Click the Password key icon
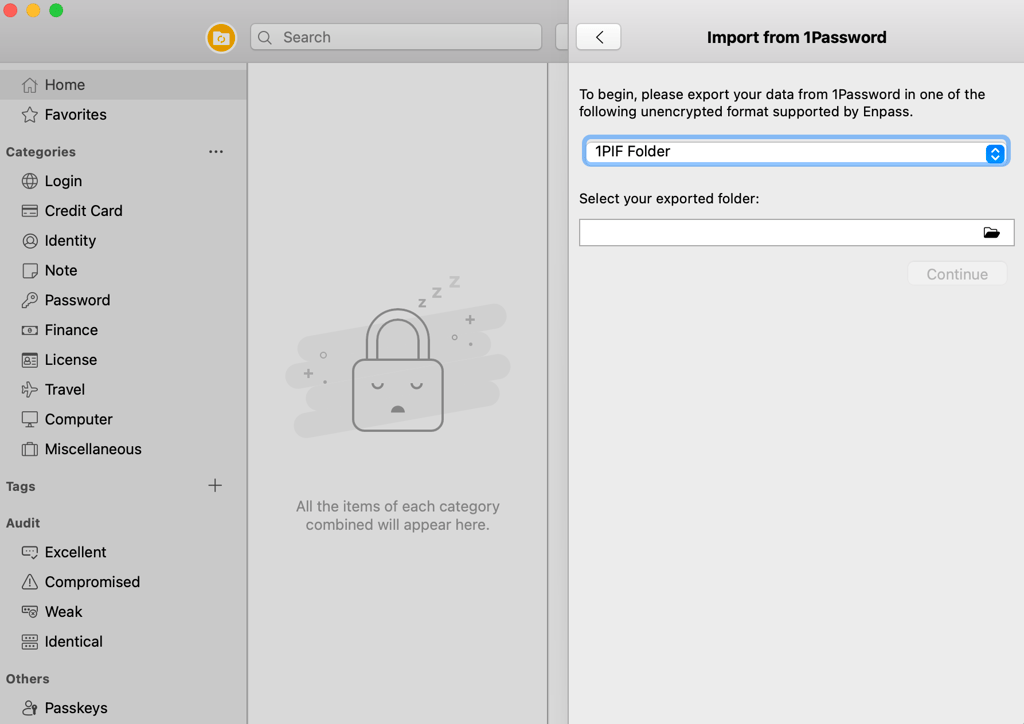 (x=29, y=300)
